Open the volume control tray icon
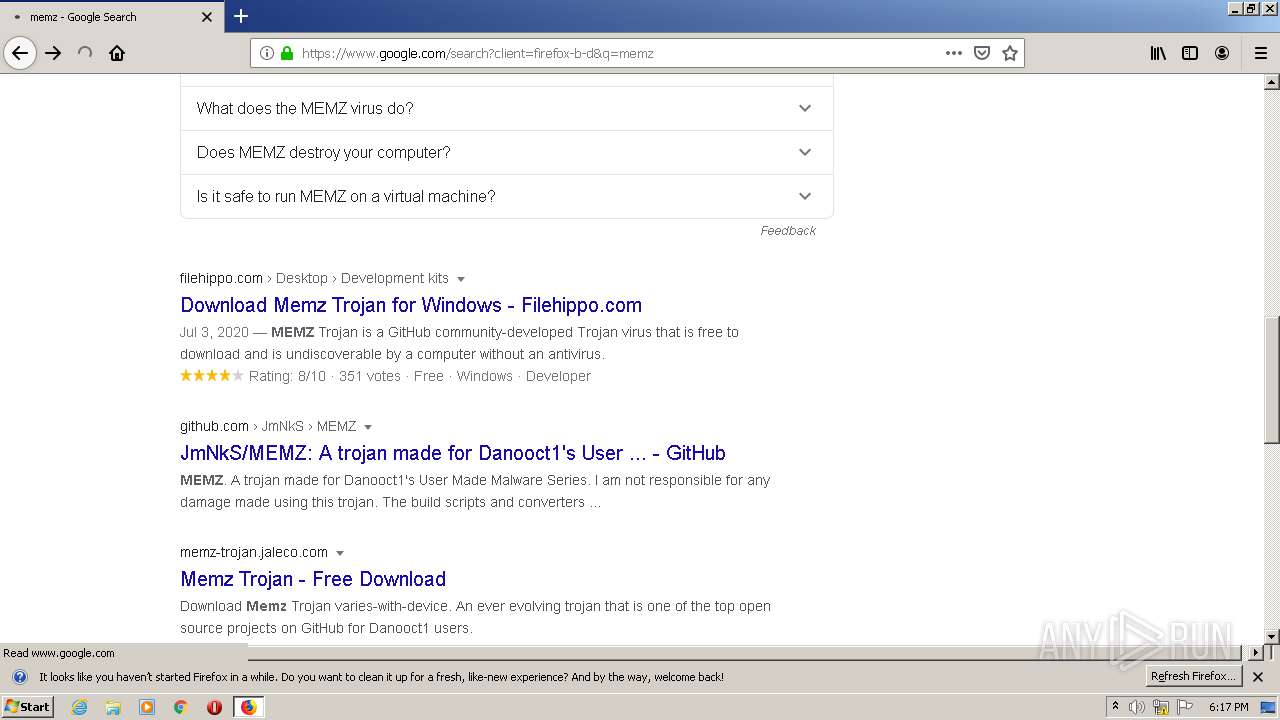 tap(1137, 707)
